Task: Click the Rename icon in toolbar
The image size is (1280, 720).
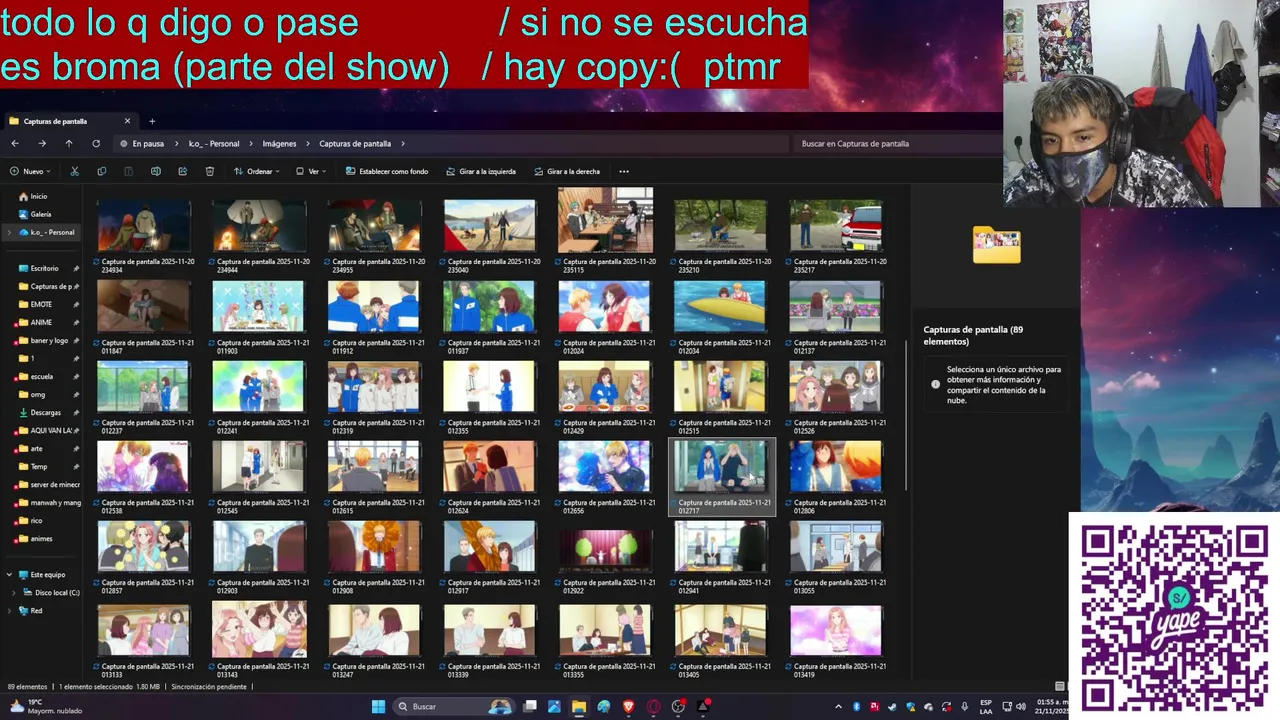Action: [155, 171]
